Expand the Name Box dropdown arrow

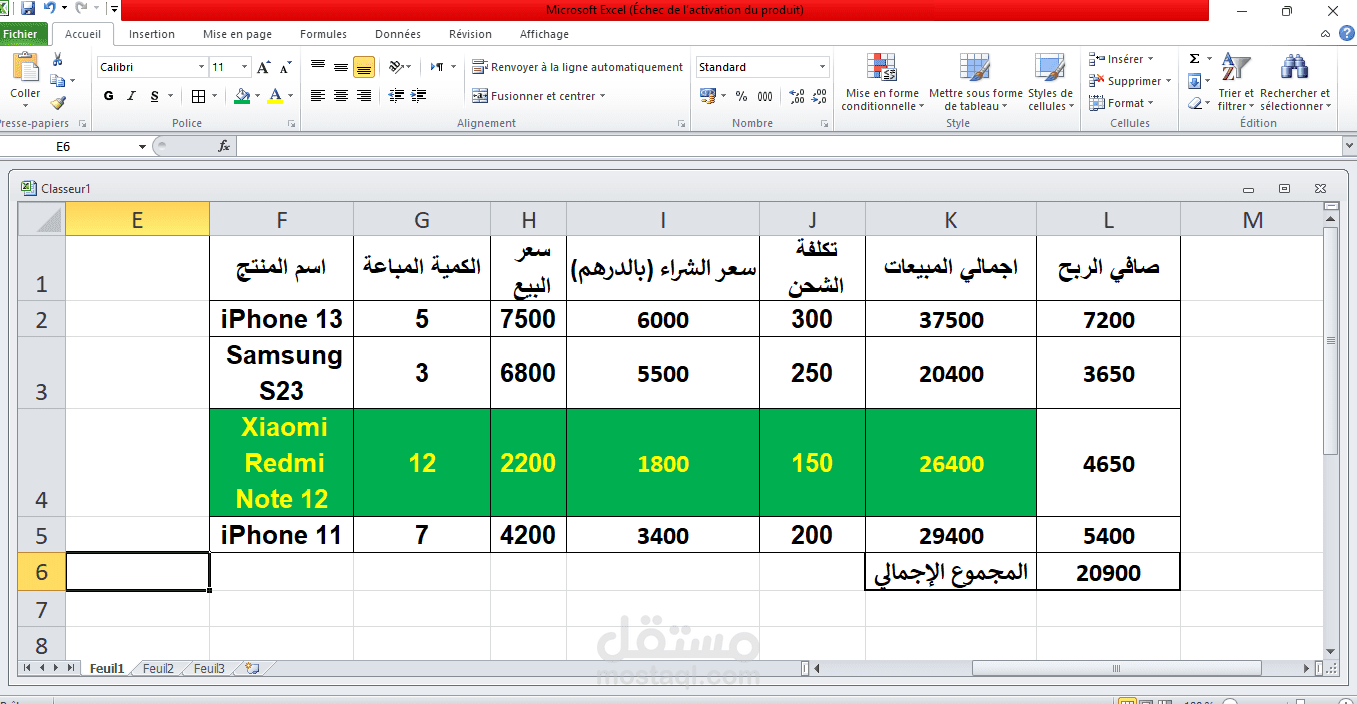tap(142, 147)
